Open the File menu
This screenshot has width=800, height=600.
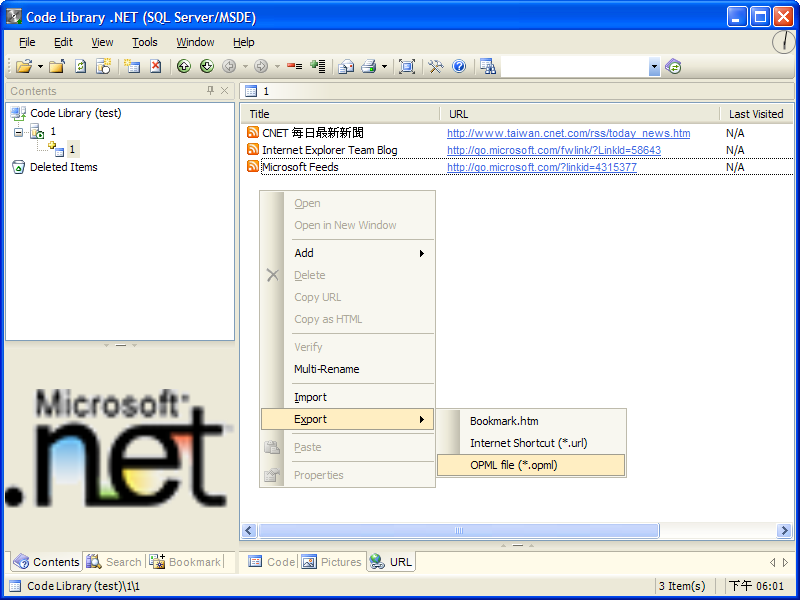pos(27,42)
